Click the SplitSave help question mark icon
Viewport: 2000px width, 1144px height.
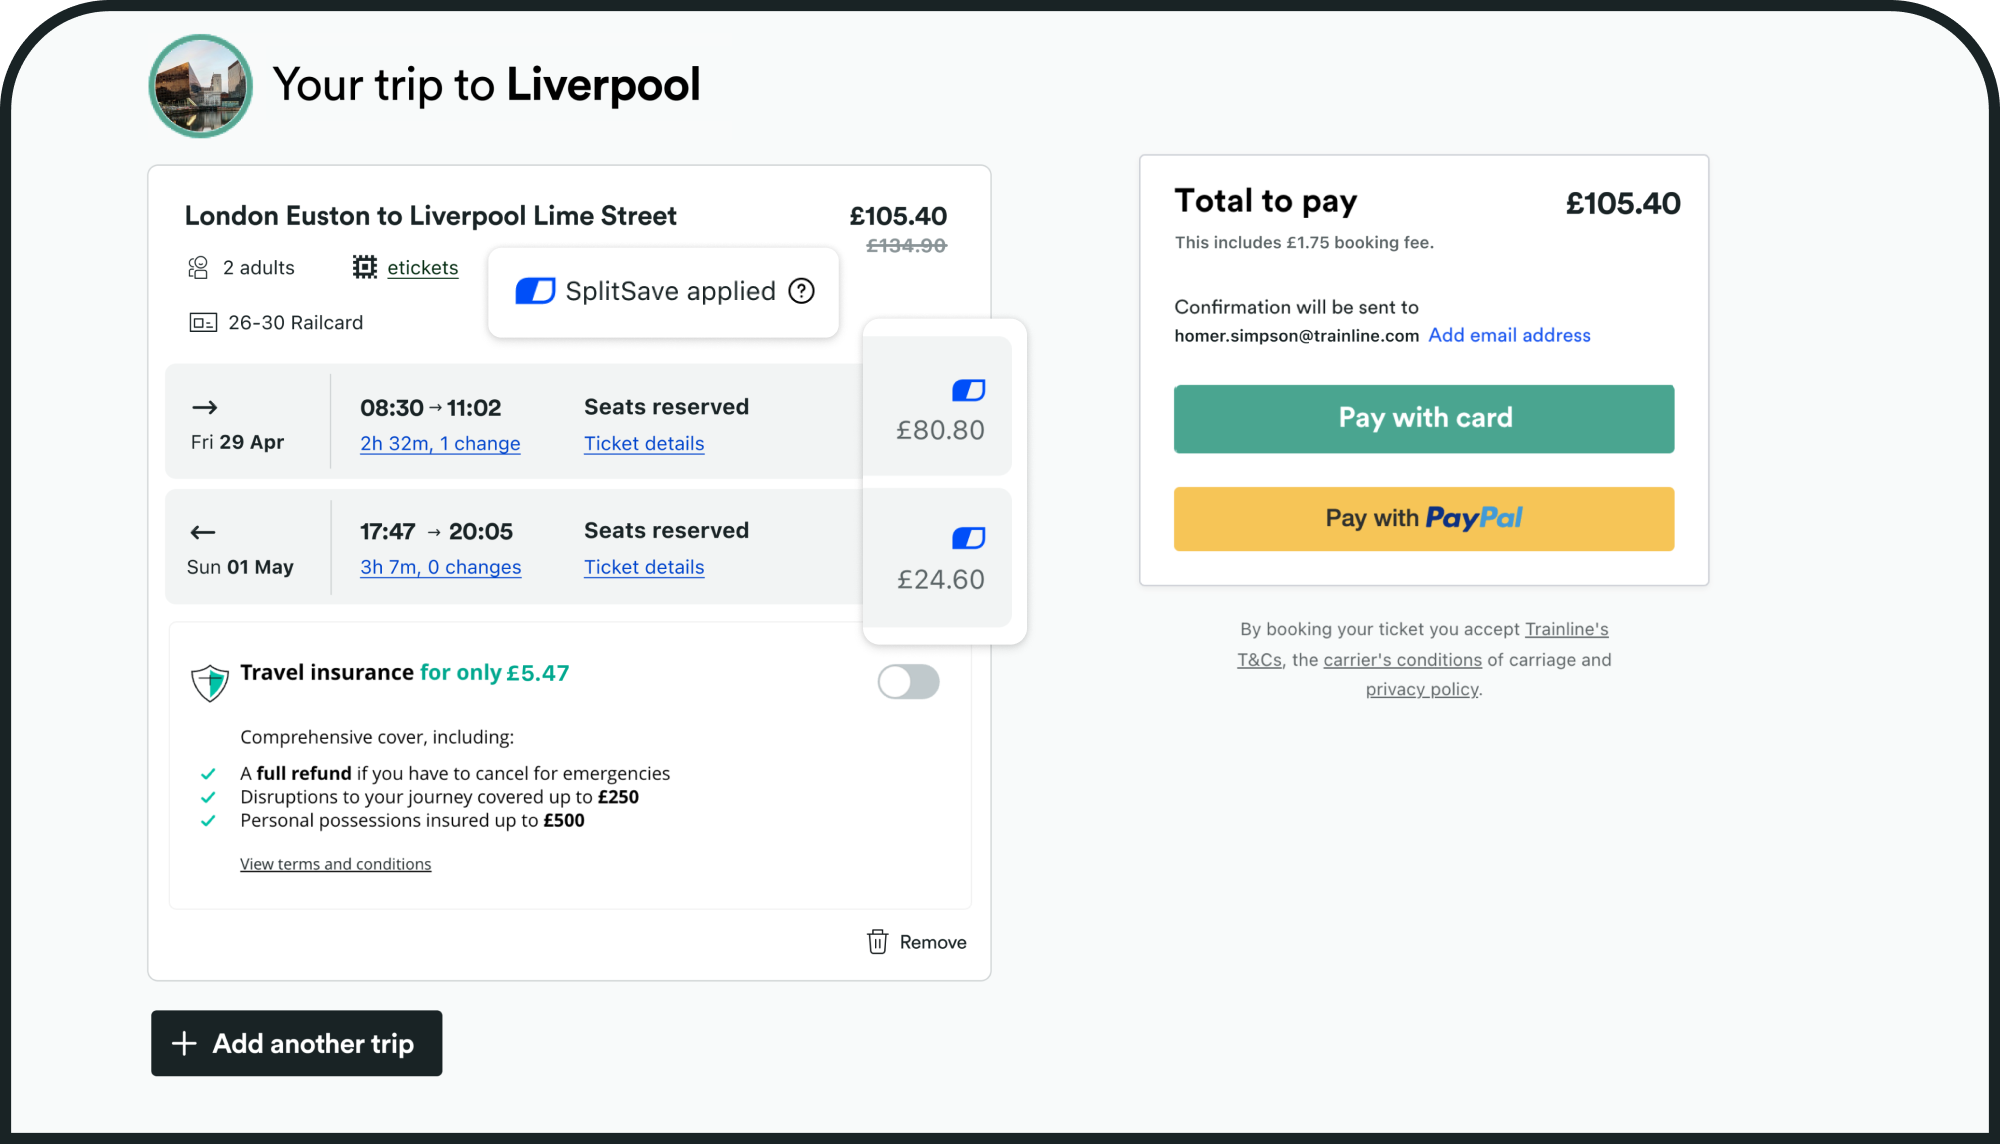tap(802, 291)
